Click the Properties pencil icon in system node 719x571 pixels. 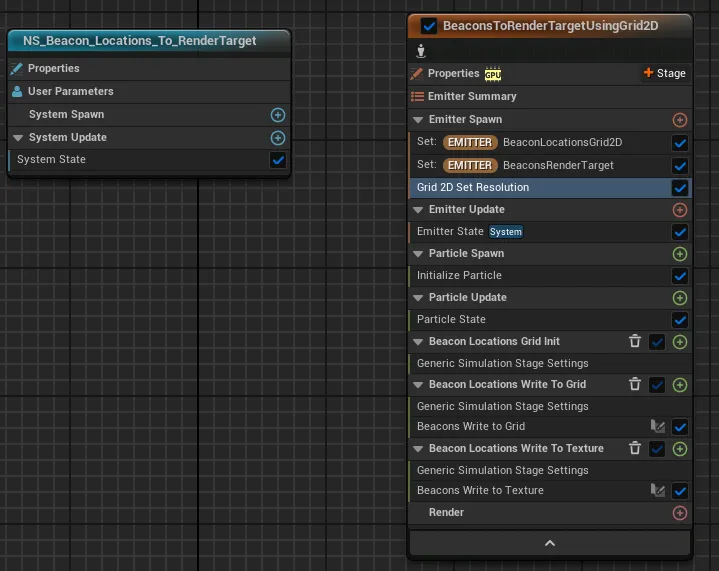click(x=17, y=68)
